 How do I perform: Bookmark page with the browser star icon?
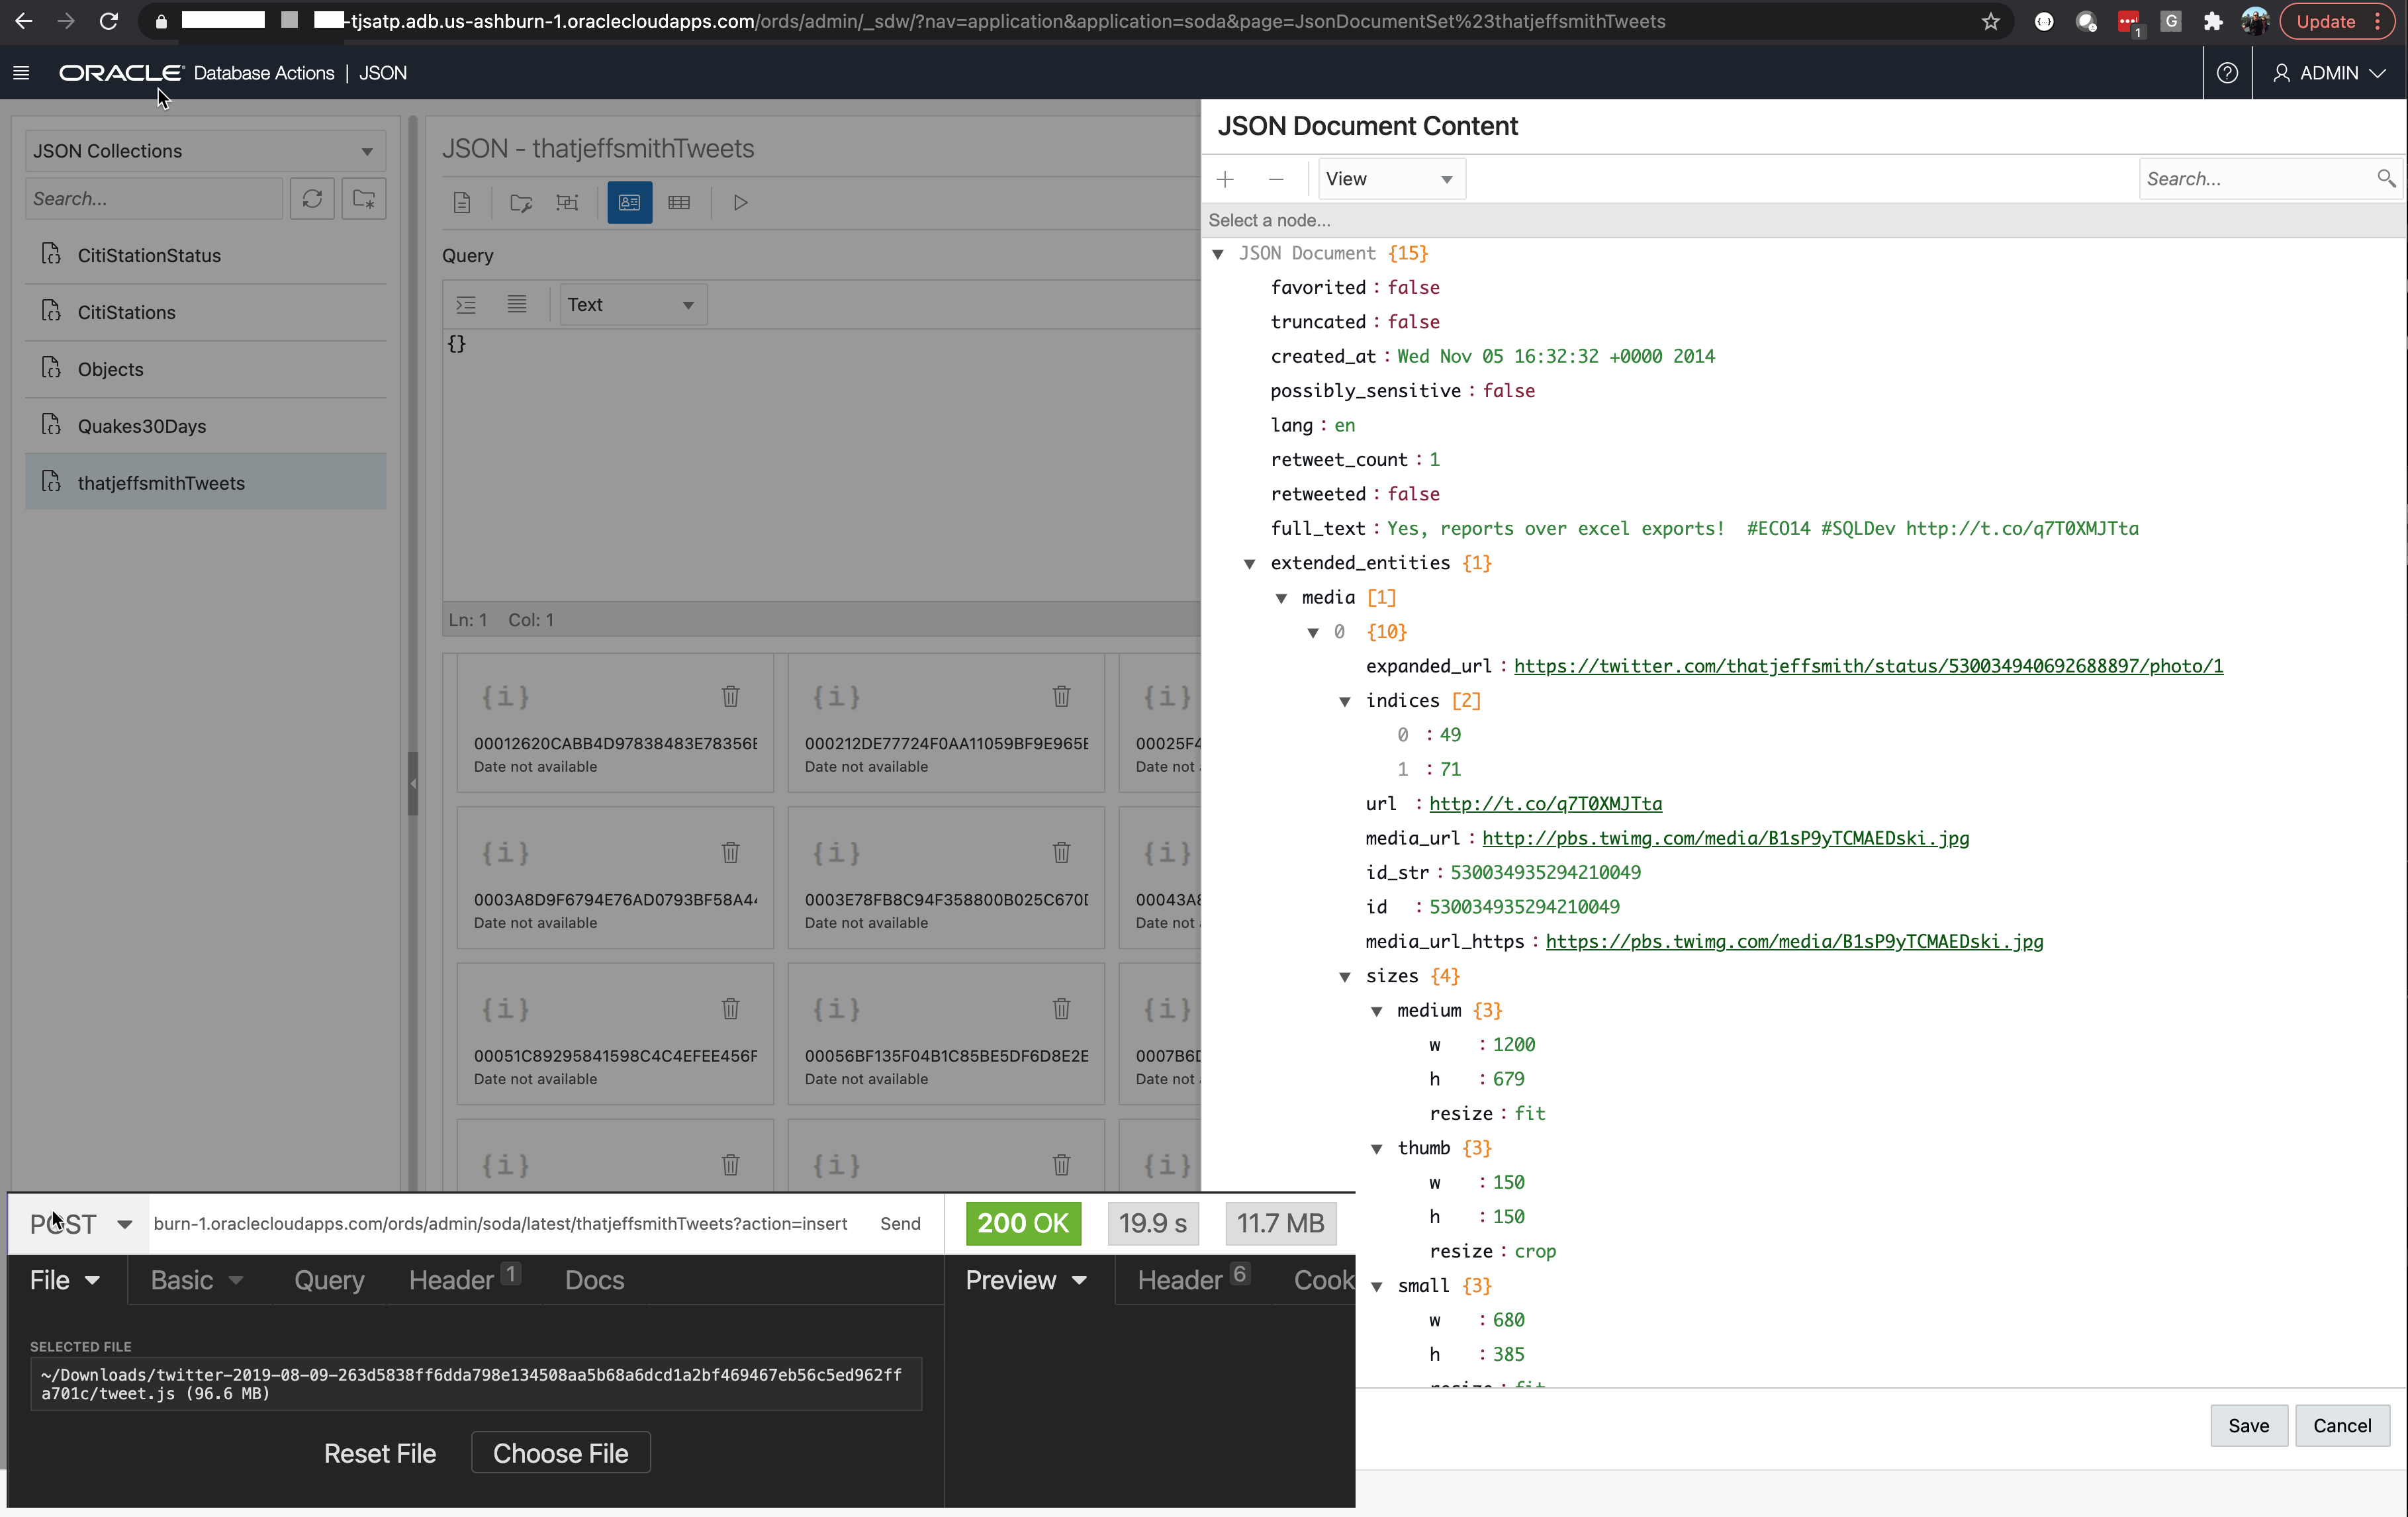[1991, 22]
